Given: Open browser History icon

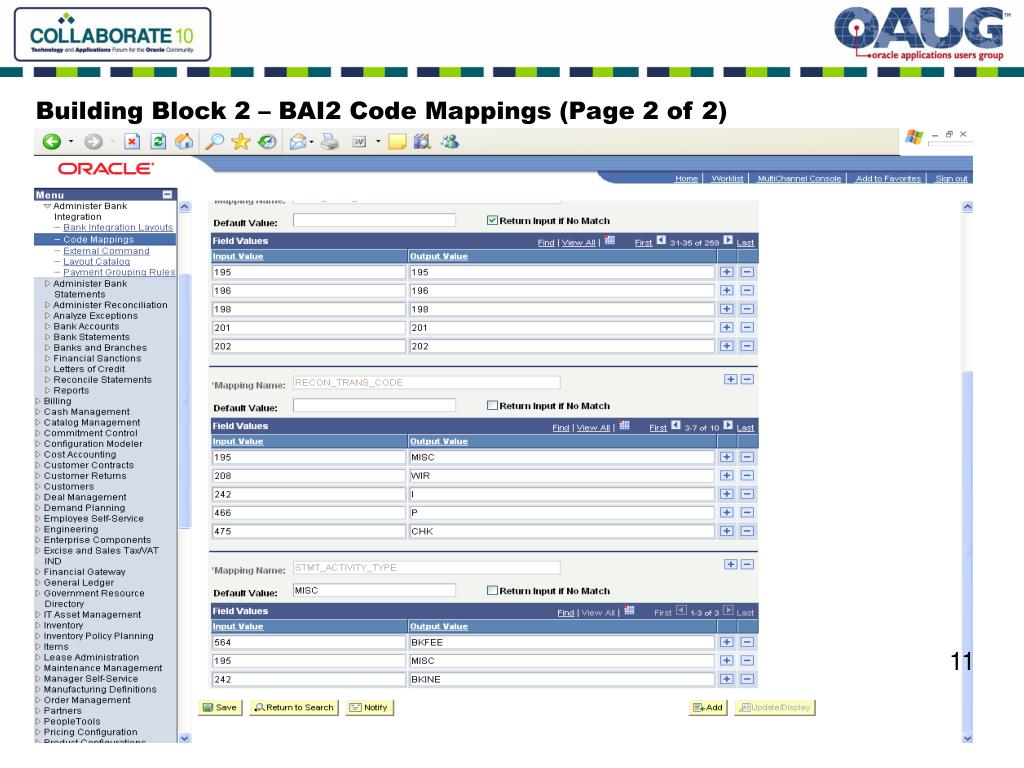Looking at the screenshot, I should [x=267, y=141].
